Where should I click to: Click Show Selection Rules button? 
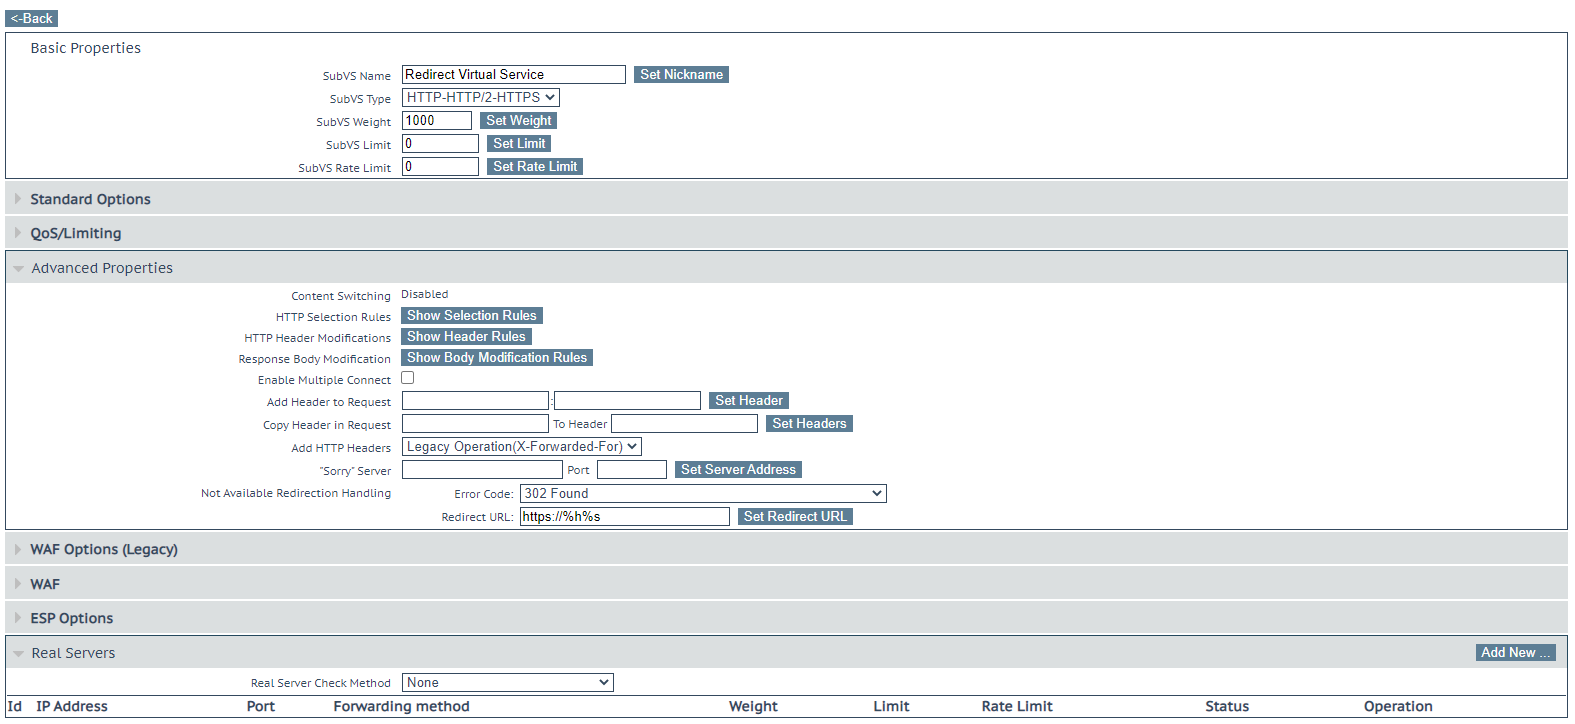point(472,316)
